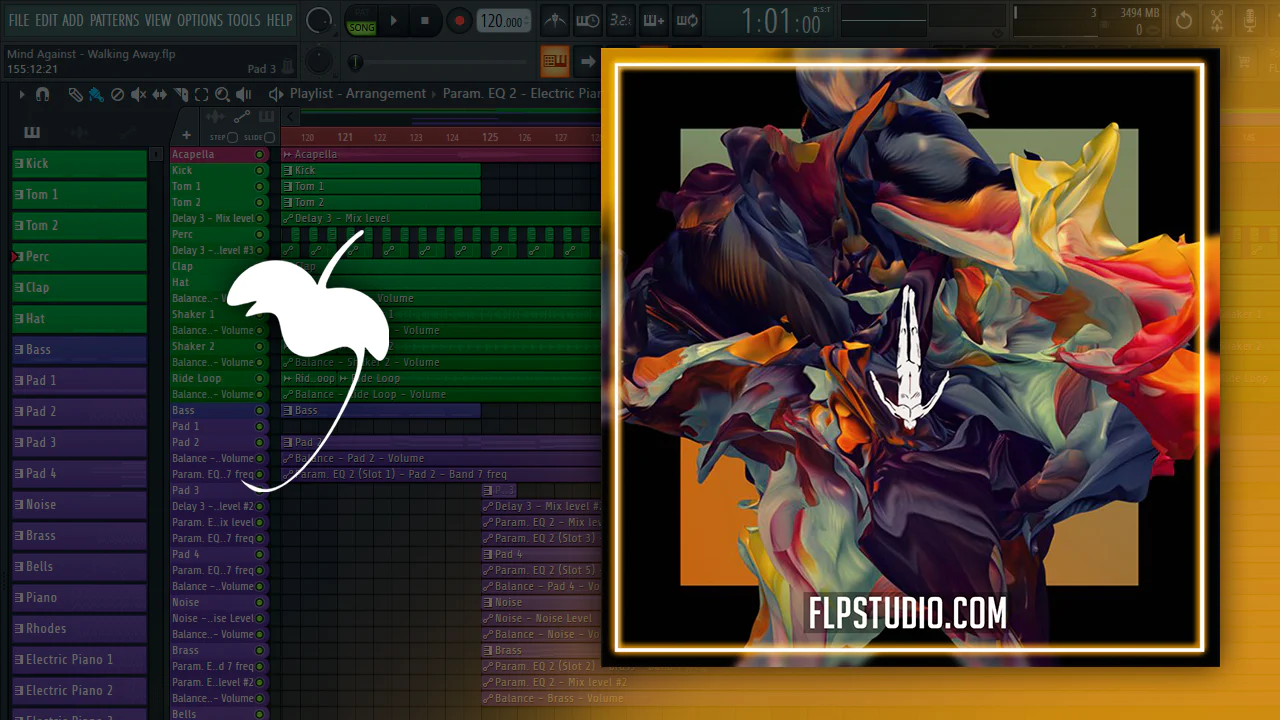Mute the Tom 2 track
1280x720 pixels.
260,203
